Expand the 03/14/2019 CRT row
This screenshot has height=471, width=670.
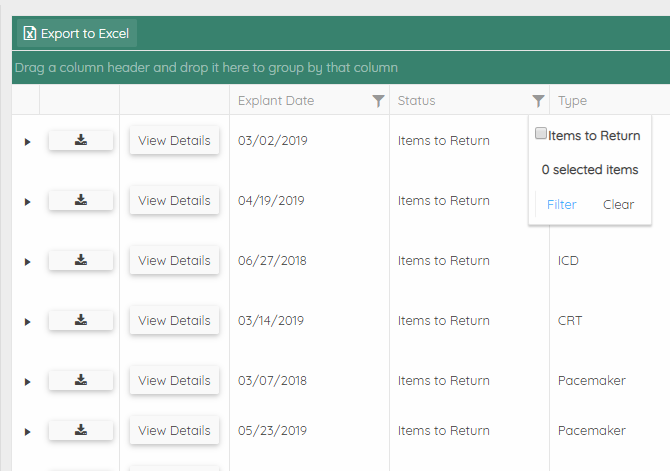pyautogui.click(x=27, y=322)
